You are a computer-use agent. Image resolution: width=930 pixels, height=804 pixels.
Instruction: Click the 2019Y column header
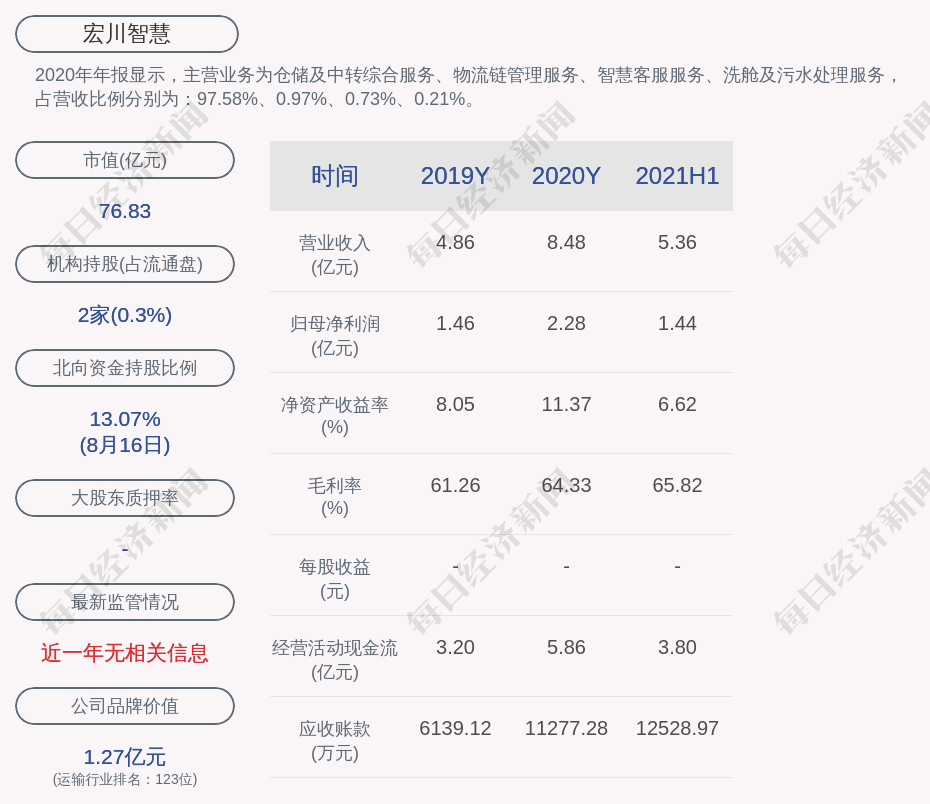click(x=456, y=176)
